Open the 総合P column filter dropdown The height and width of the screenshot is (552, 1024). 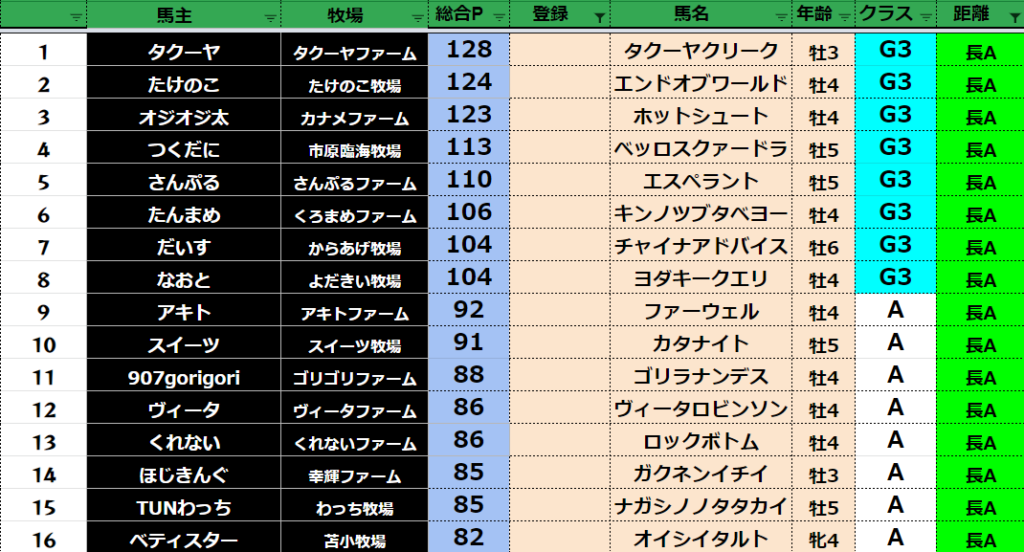[x=498, y=16]
